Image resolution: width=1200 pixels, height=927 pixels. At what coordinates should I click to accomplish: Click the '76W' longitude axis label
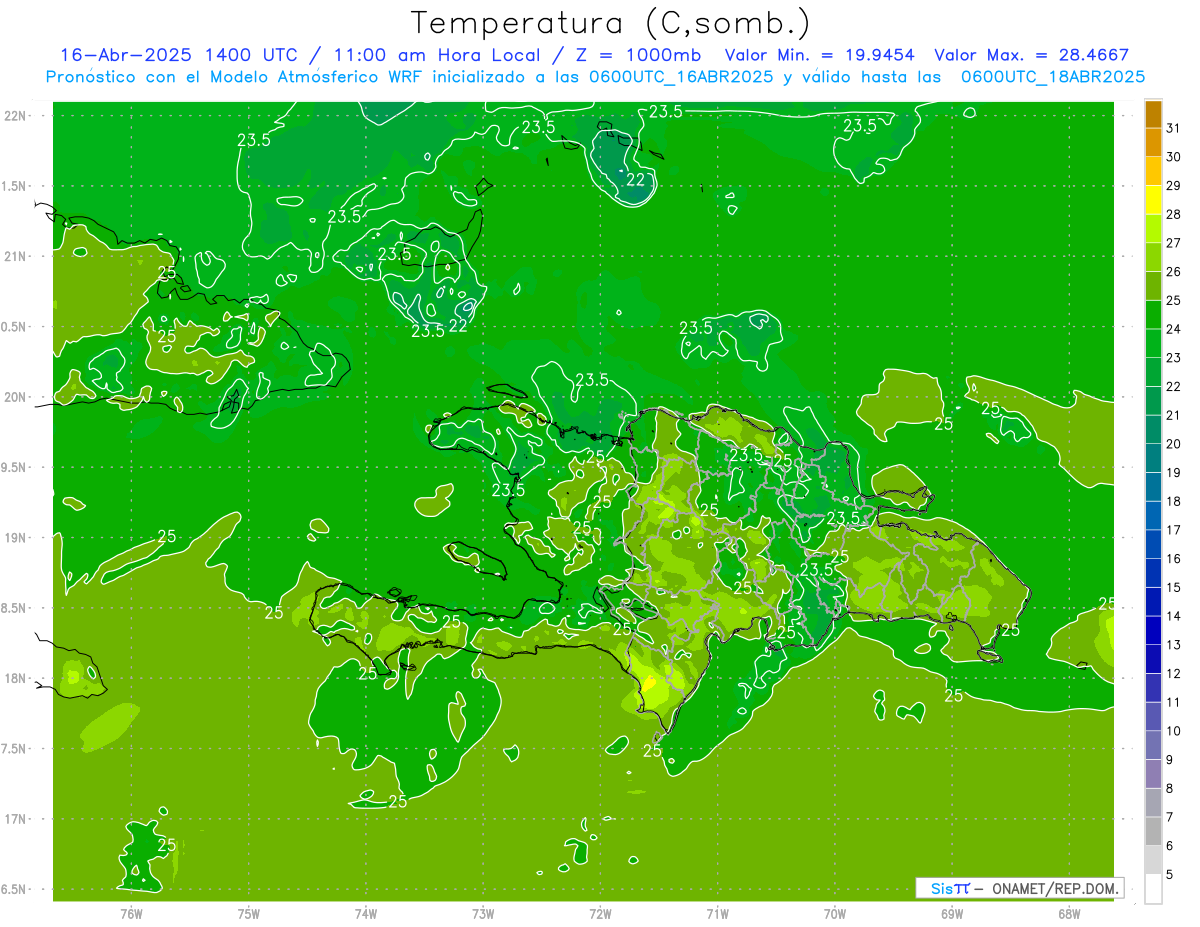pyautogui.click(x=131, y=914)
